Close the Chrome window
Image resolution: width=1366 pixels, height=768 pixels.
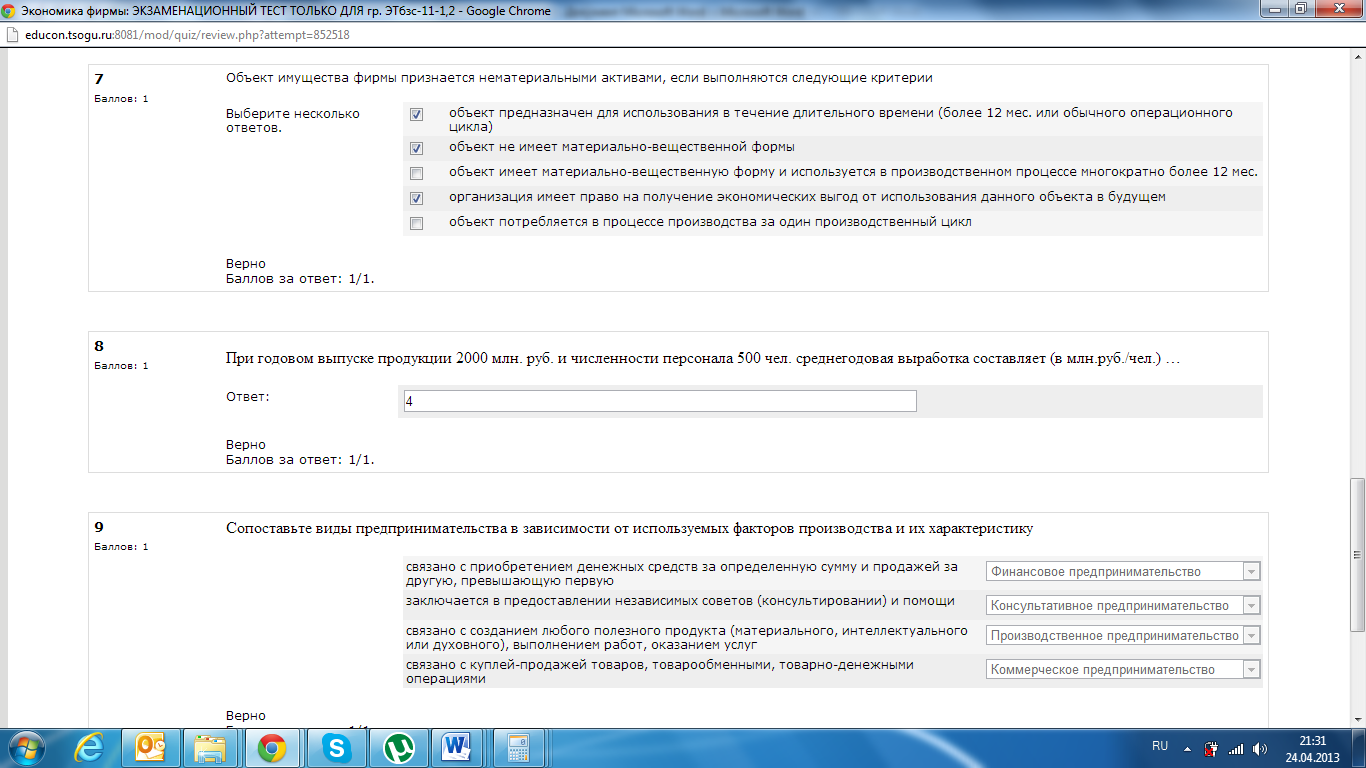[x=1337, y=9]
